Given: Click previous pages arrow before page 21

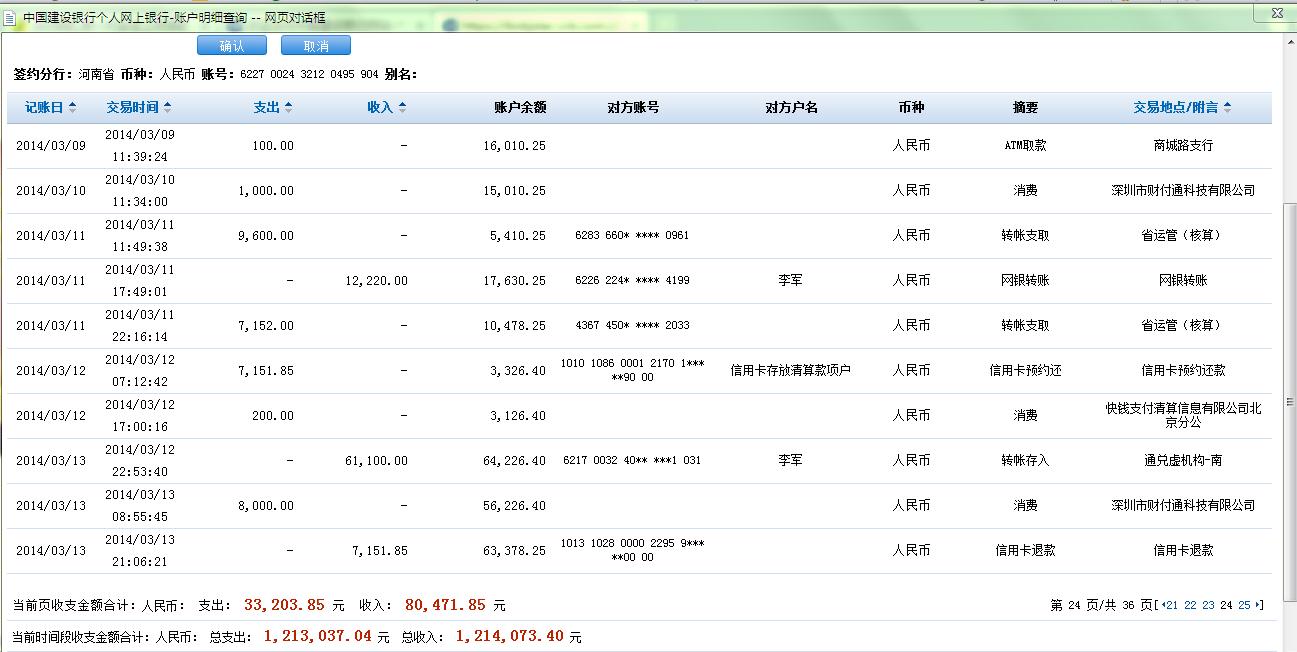Looking at the screenshot, I should click(1162, 605).
